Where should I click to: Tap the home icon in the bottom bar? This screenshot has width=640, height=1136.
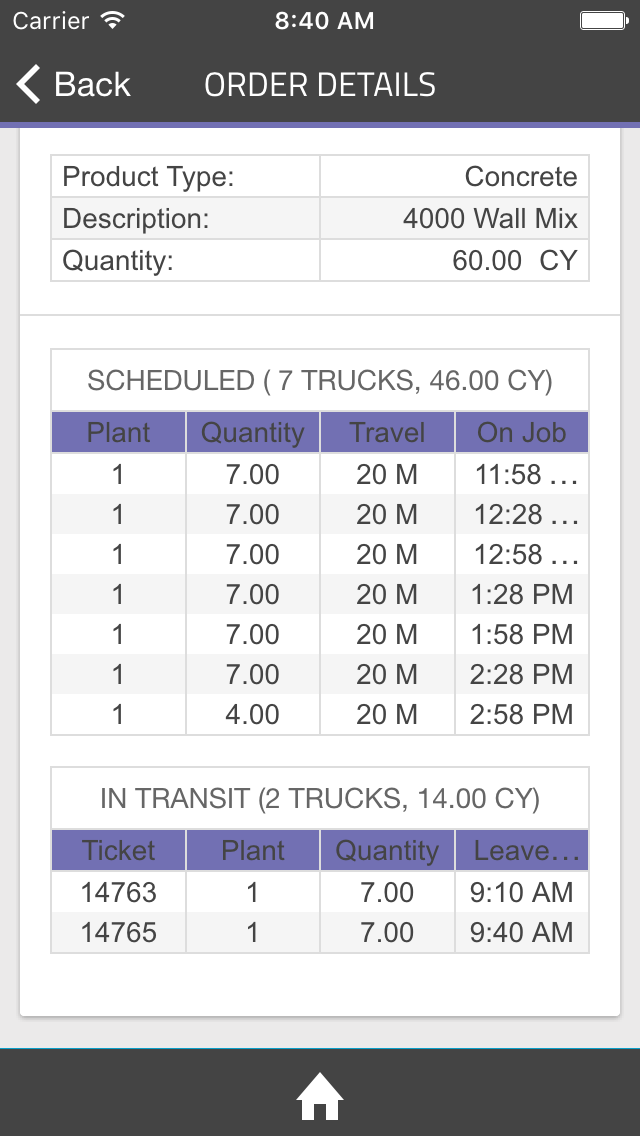click(x=320, y=1096)
